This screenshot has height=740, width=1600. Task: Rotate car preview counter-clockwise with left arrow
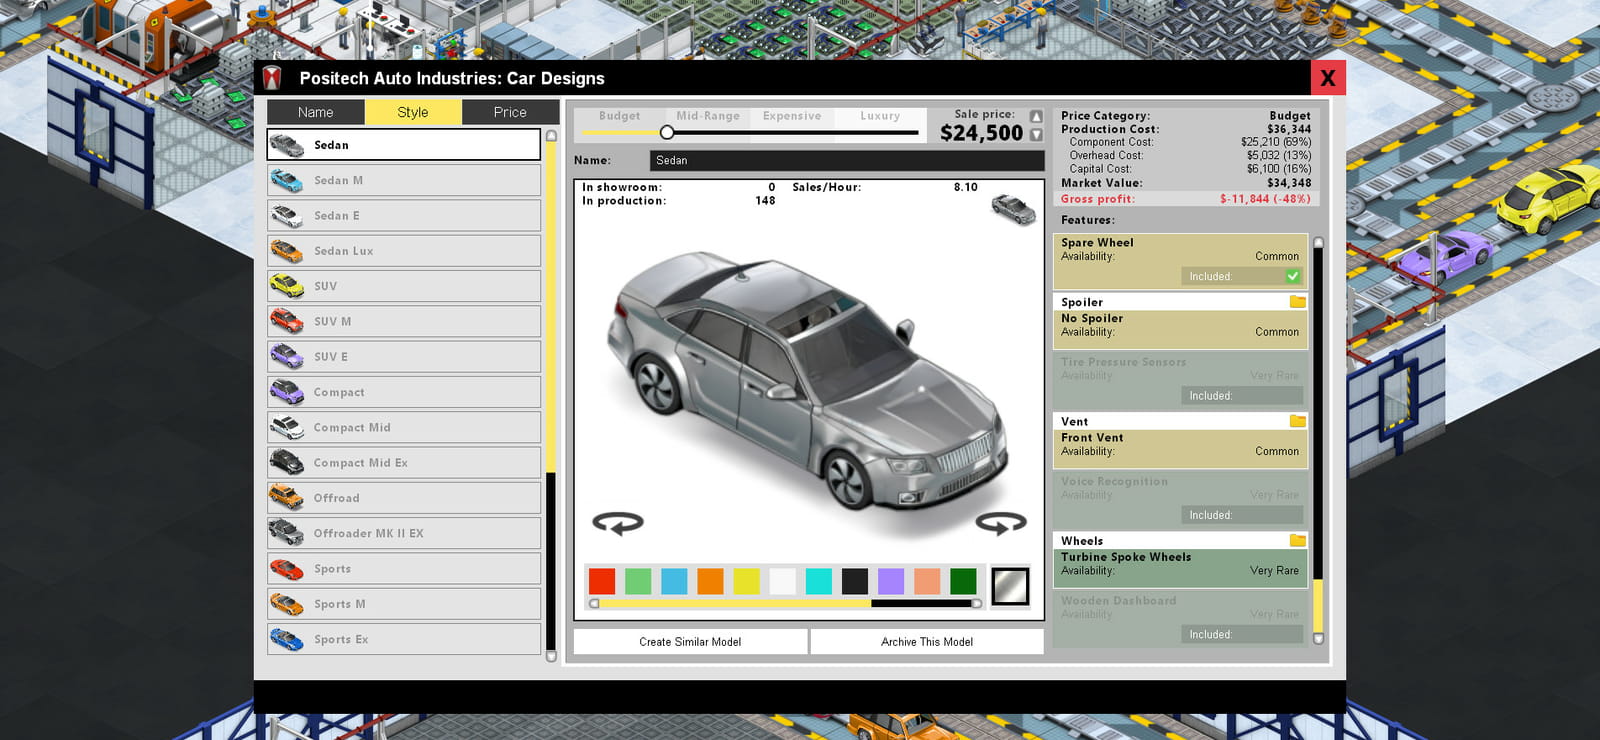pyautogui.click(x=618, y=523)
